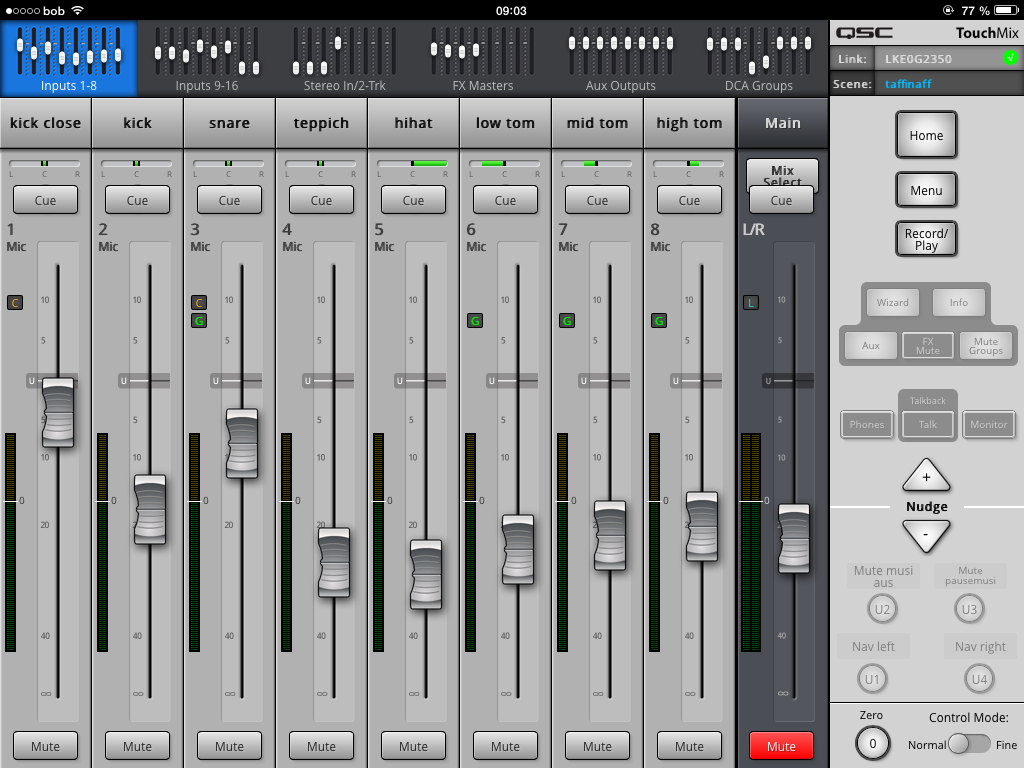Click gate G badge on high tom
The height and width of the screenshot is (768, 1024).
[x=659, y=321]
